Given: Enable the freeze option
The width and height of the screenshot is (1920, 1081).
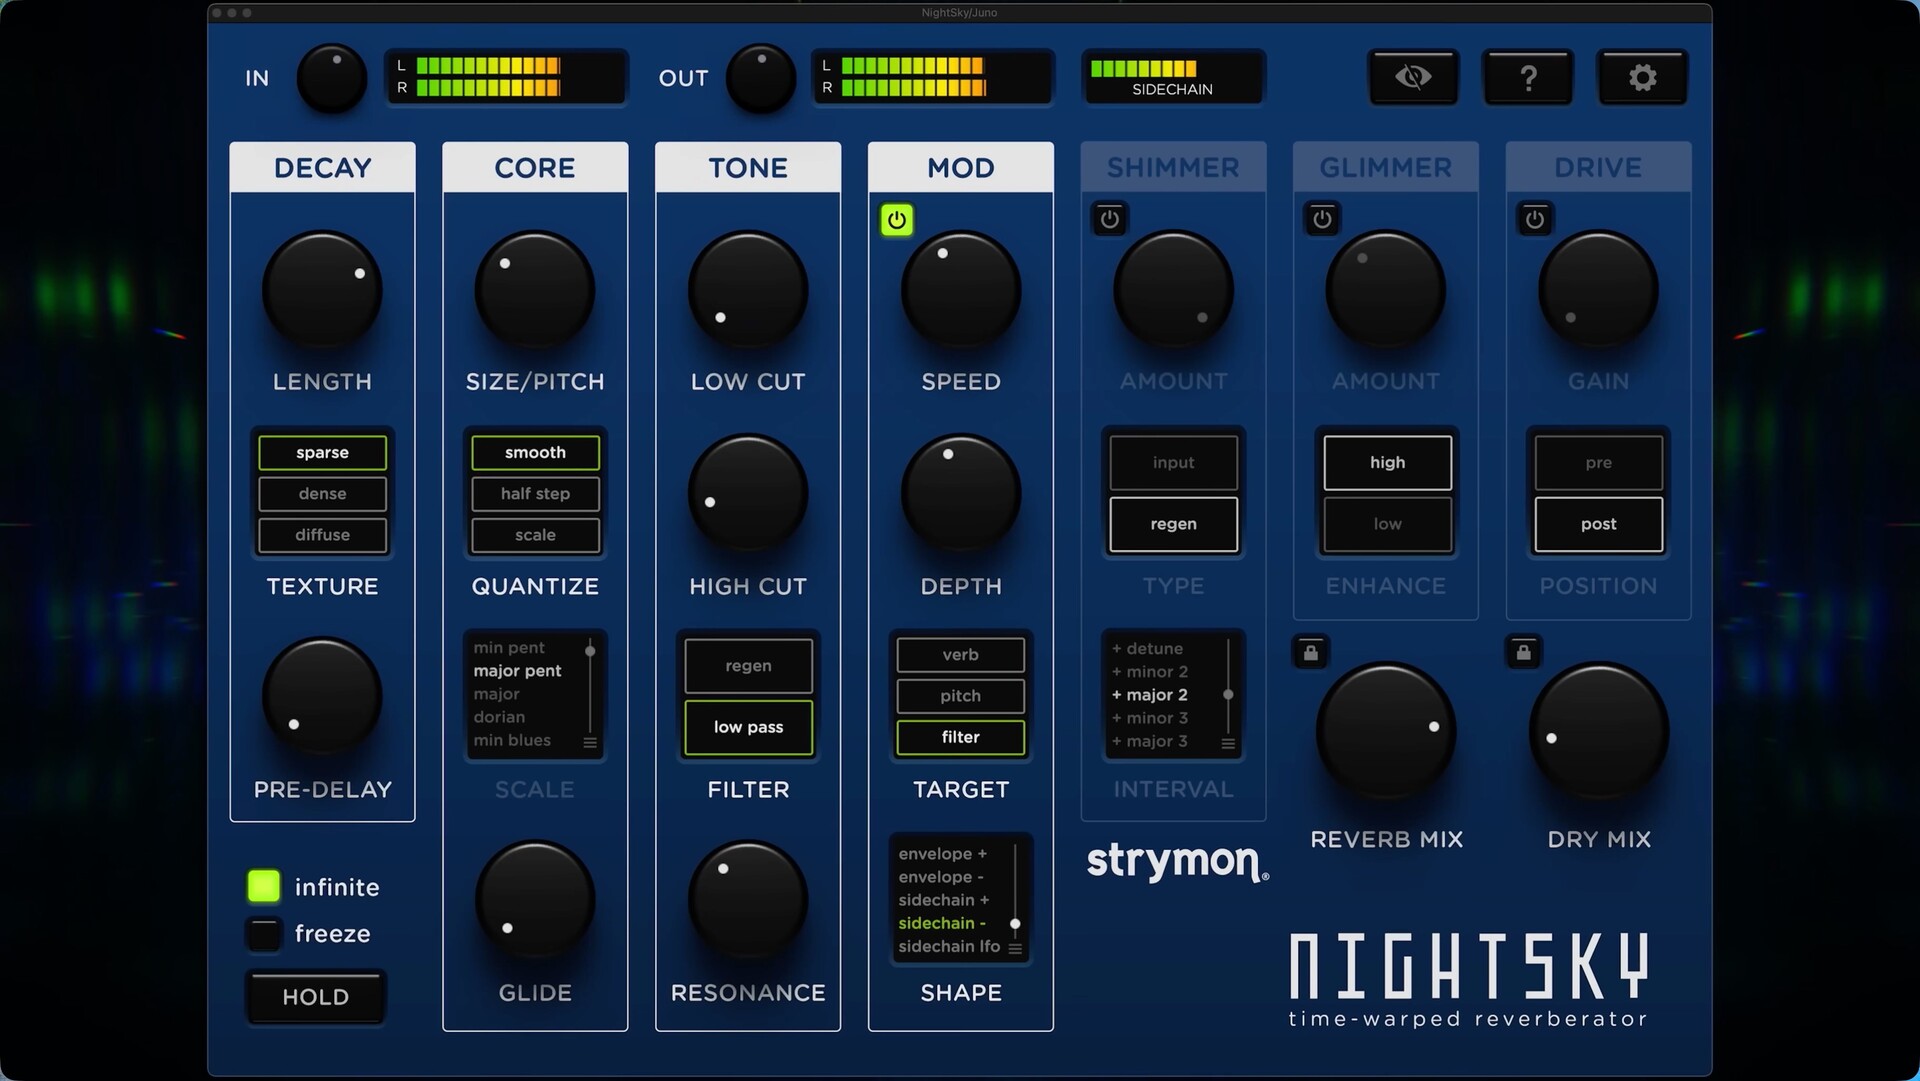Looking at the screenshot, I should [x=262, y=933].
